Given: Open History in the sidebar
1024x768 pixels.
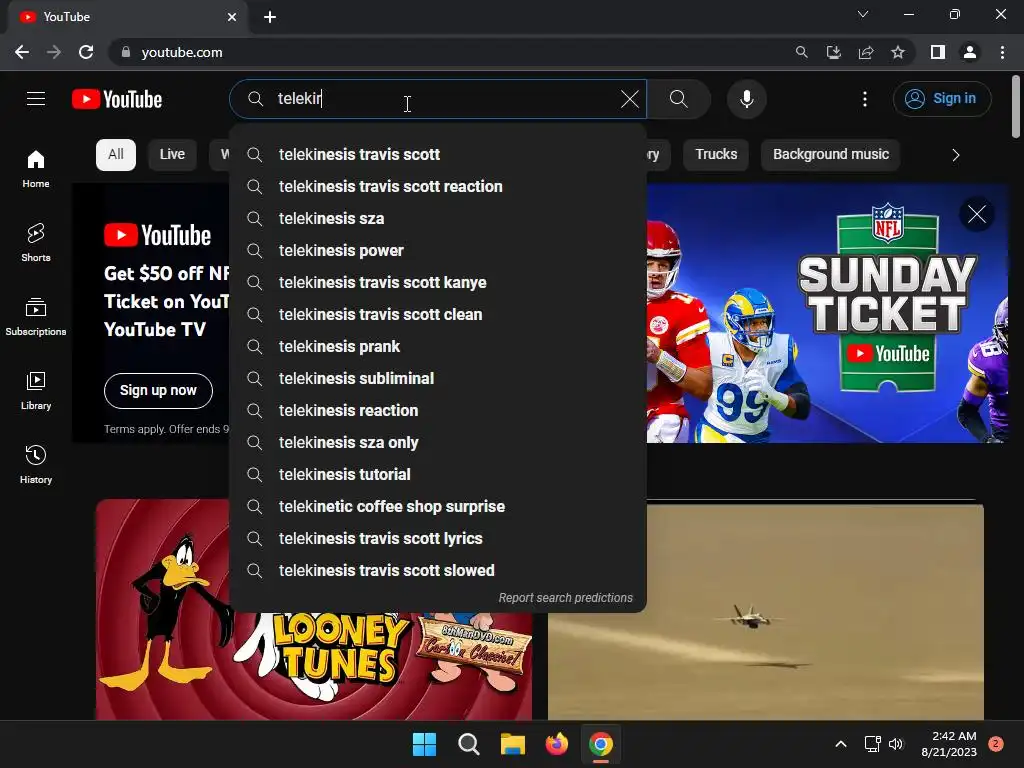Looking at the screenshot, I should [x=36, y=464].
